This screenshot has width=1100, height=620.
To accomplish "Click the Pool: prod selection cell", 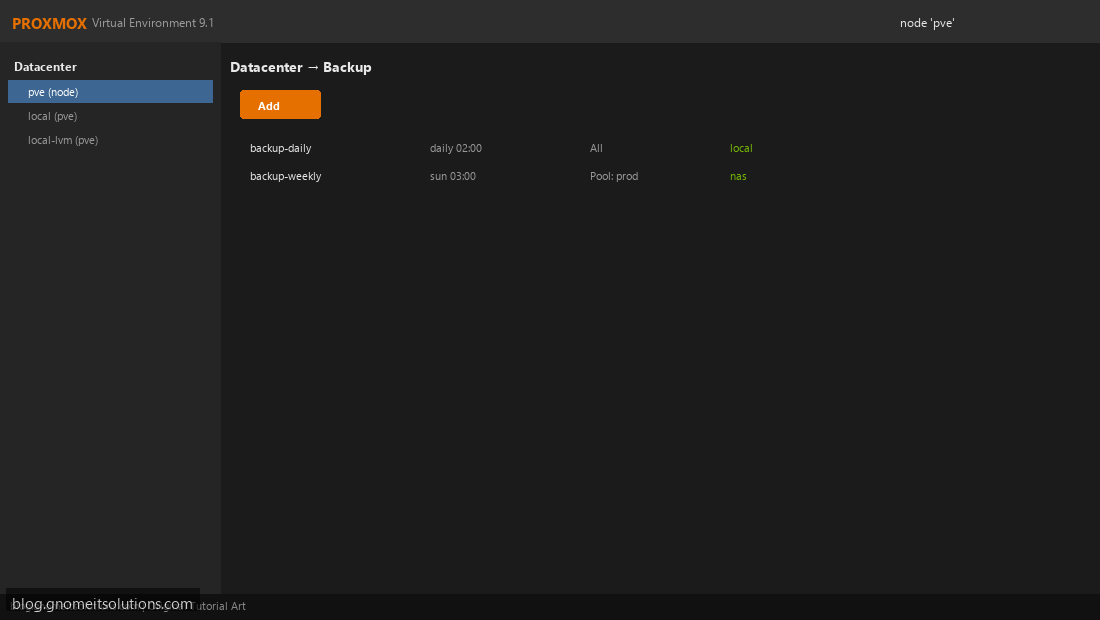I will coord(614,176).
